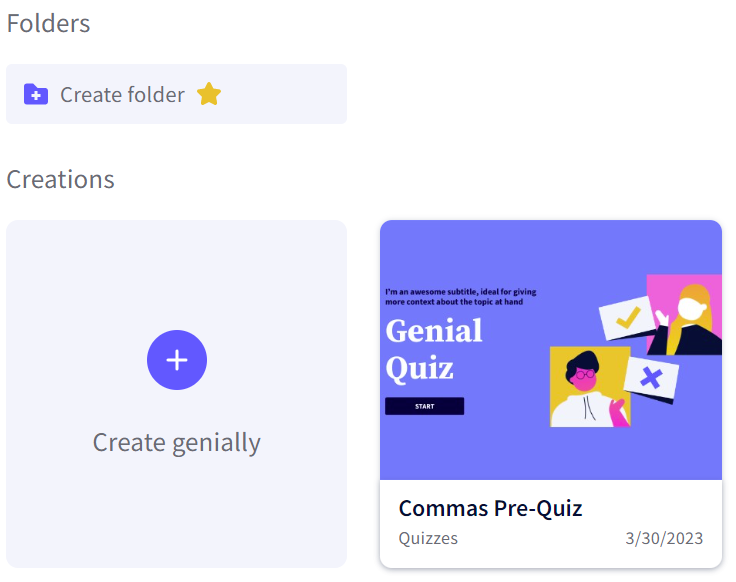The image size is (736, 582).
Task: Click the folder-plus icon beside Create folder
Action: pyautogui.click(x=36, y=95)
